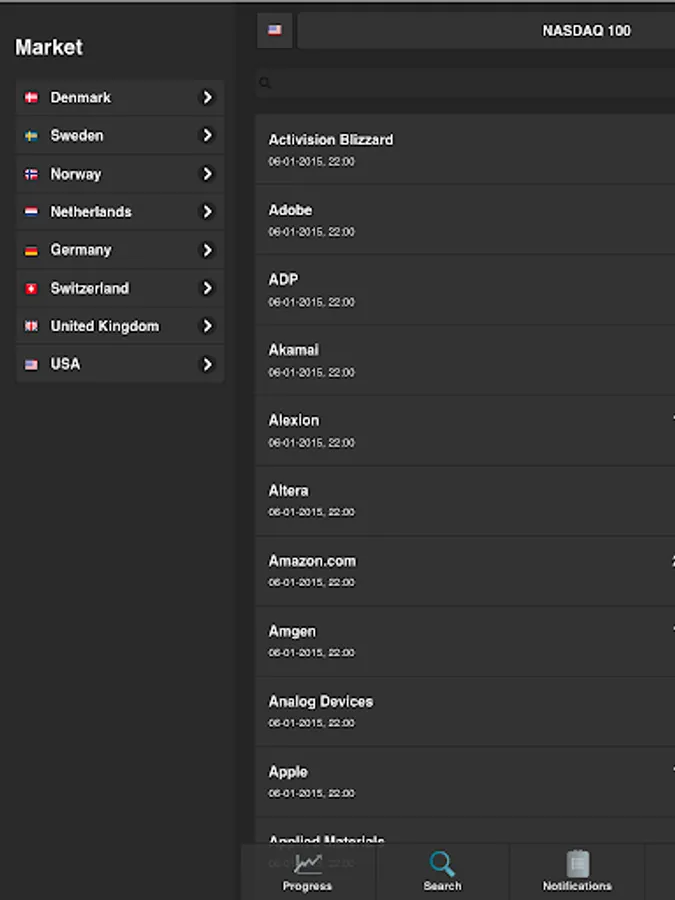Expand the USA market chevron
675x900 pixels.
[x=207, y=365]
